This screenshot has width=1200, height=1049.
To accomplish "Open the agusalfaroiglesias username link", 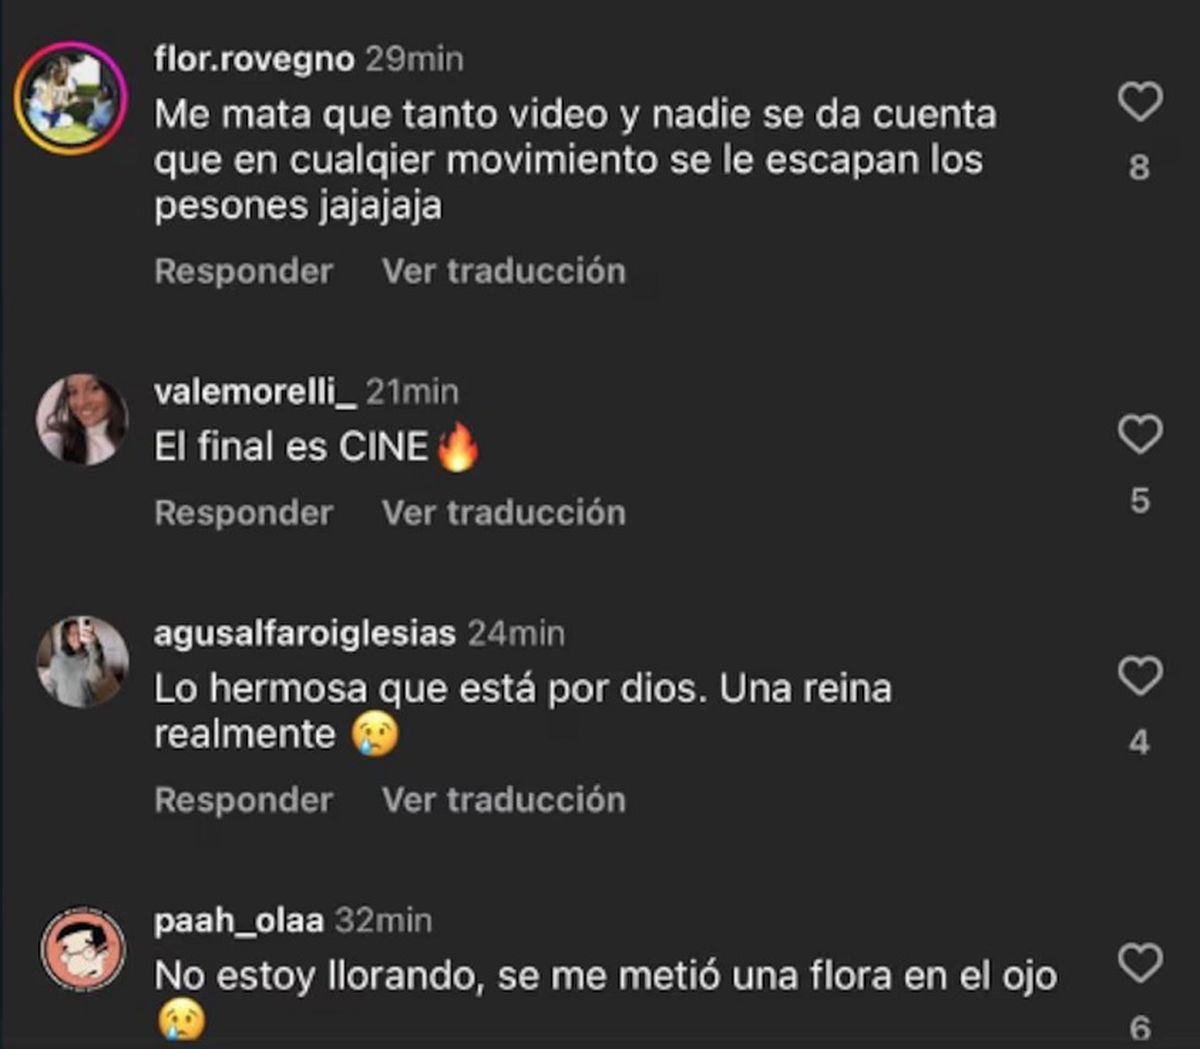I will [305, 633].
